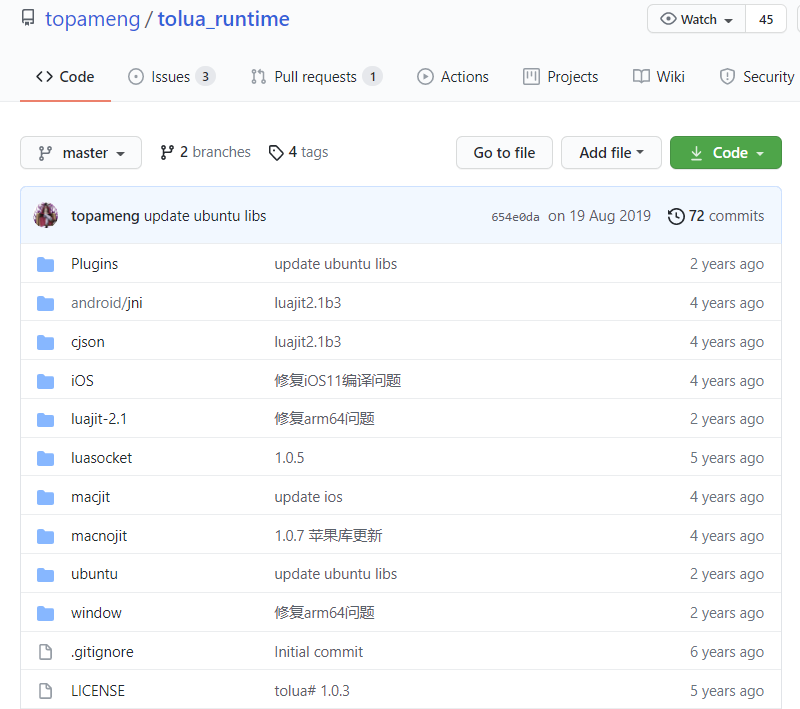Click the tag icon beside 4 tags
Image resolution: width=800 pixels, height=709 pixels.
point(276,152)
